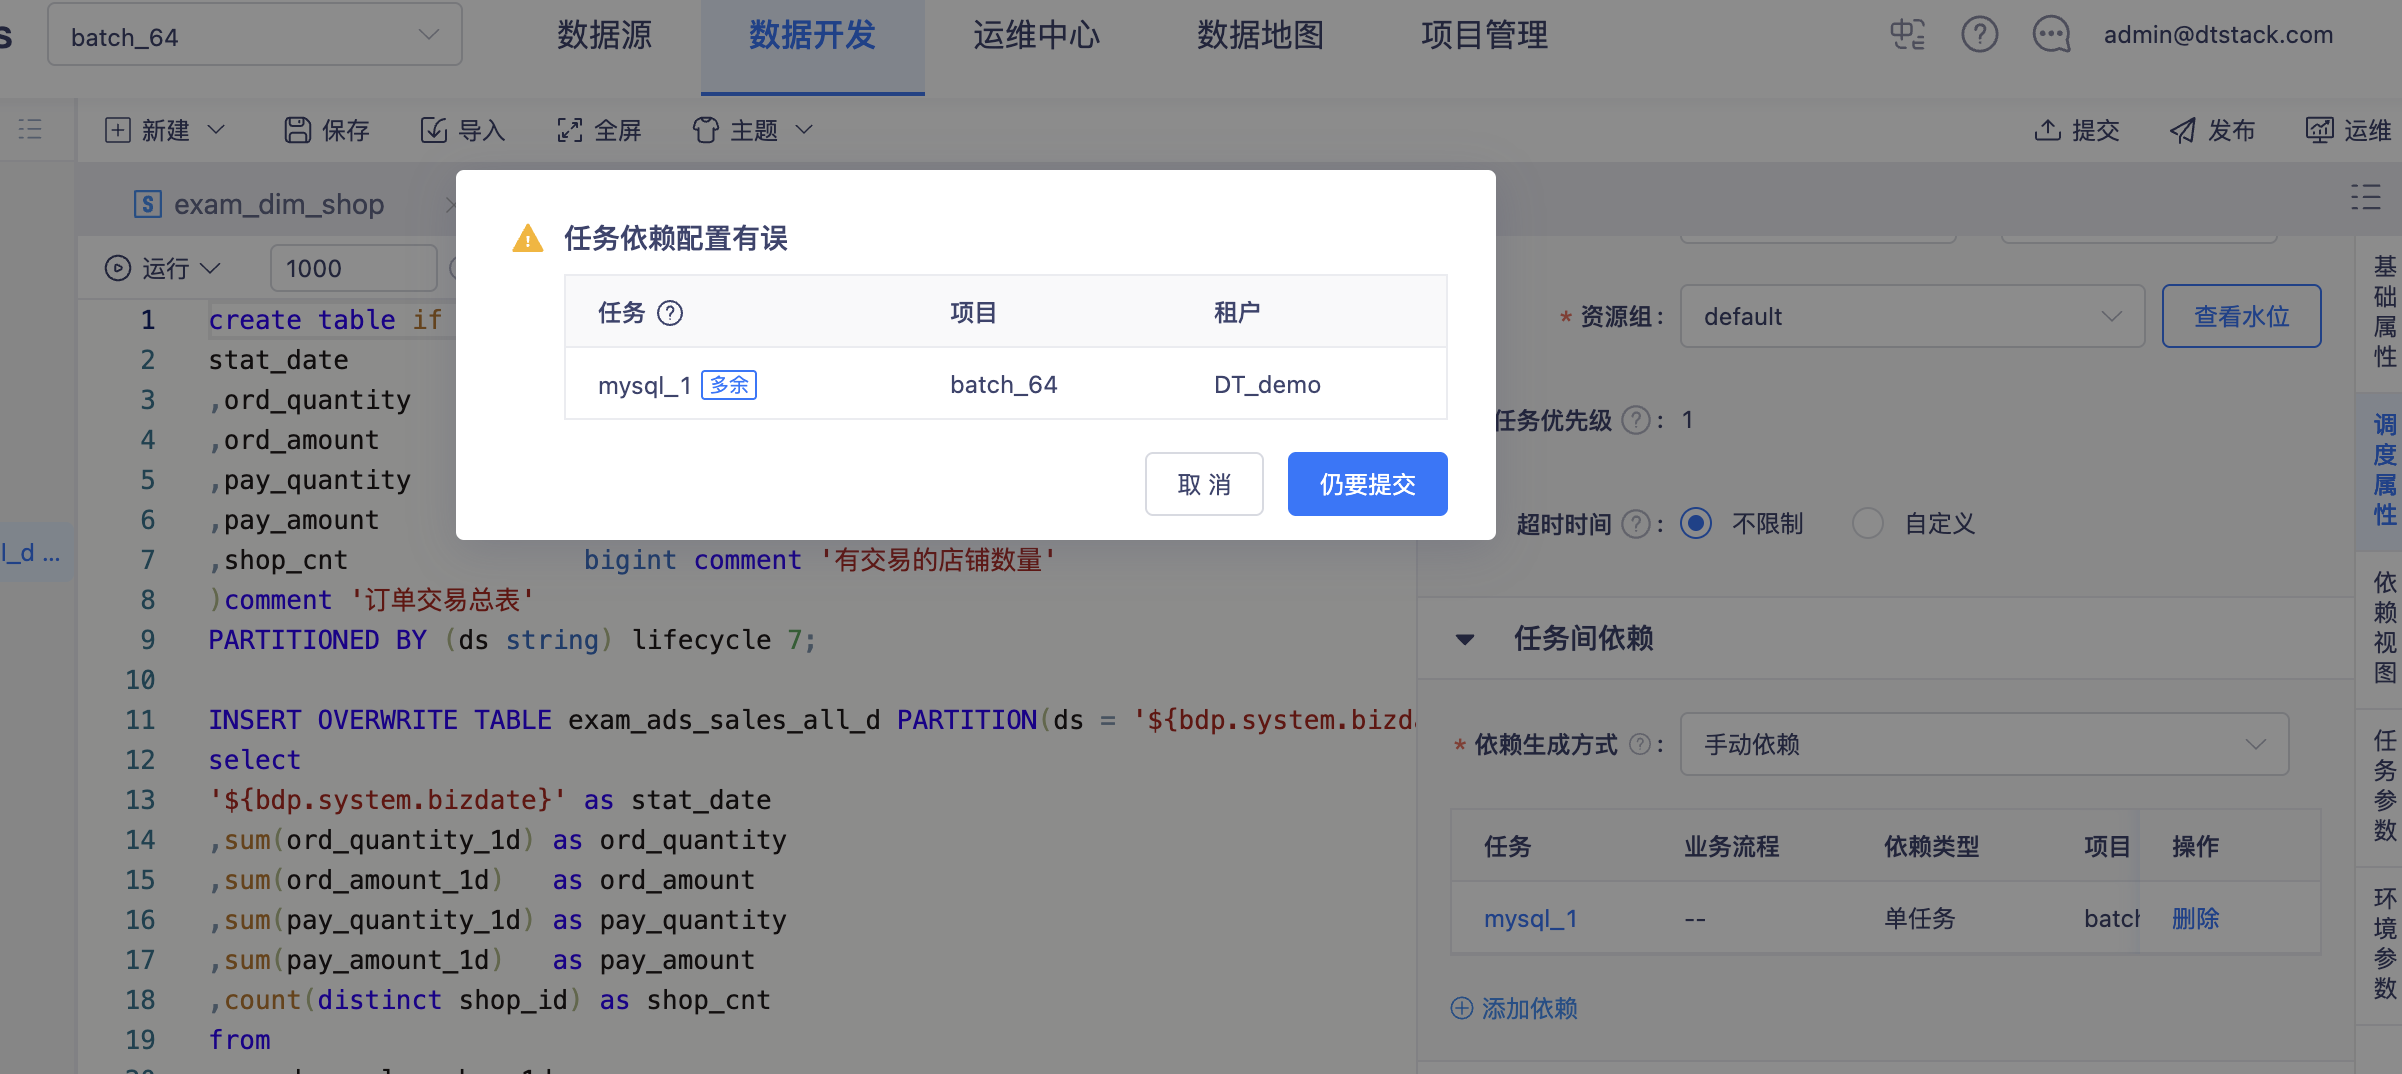Switch to the 数据地图 tab

coord(1260,36)
